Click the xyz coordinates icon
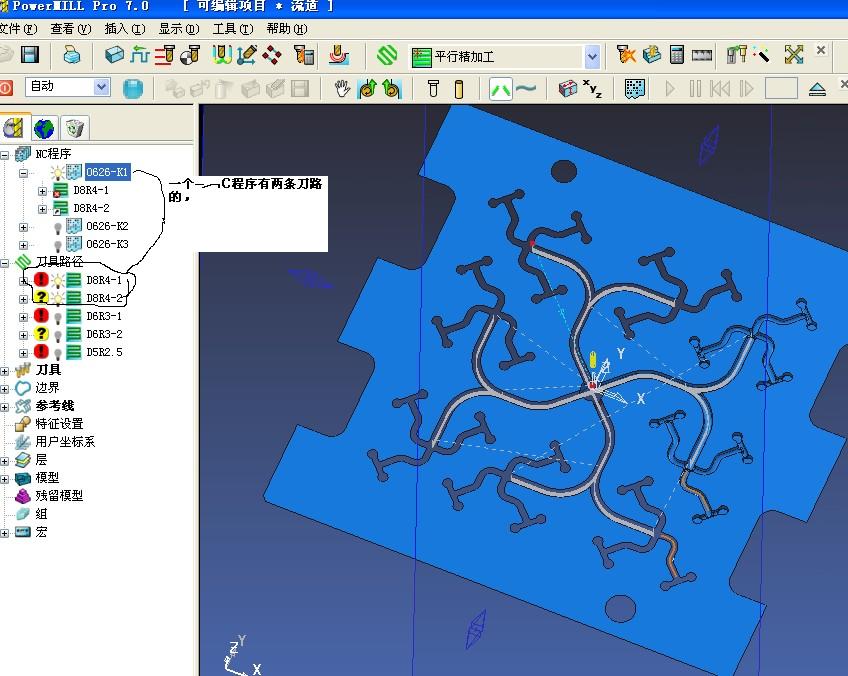Screen dimensions: 848x676 tap(593, 89)
